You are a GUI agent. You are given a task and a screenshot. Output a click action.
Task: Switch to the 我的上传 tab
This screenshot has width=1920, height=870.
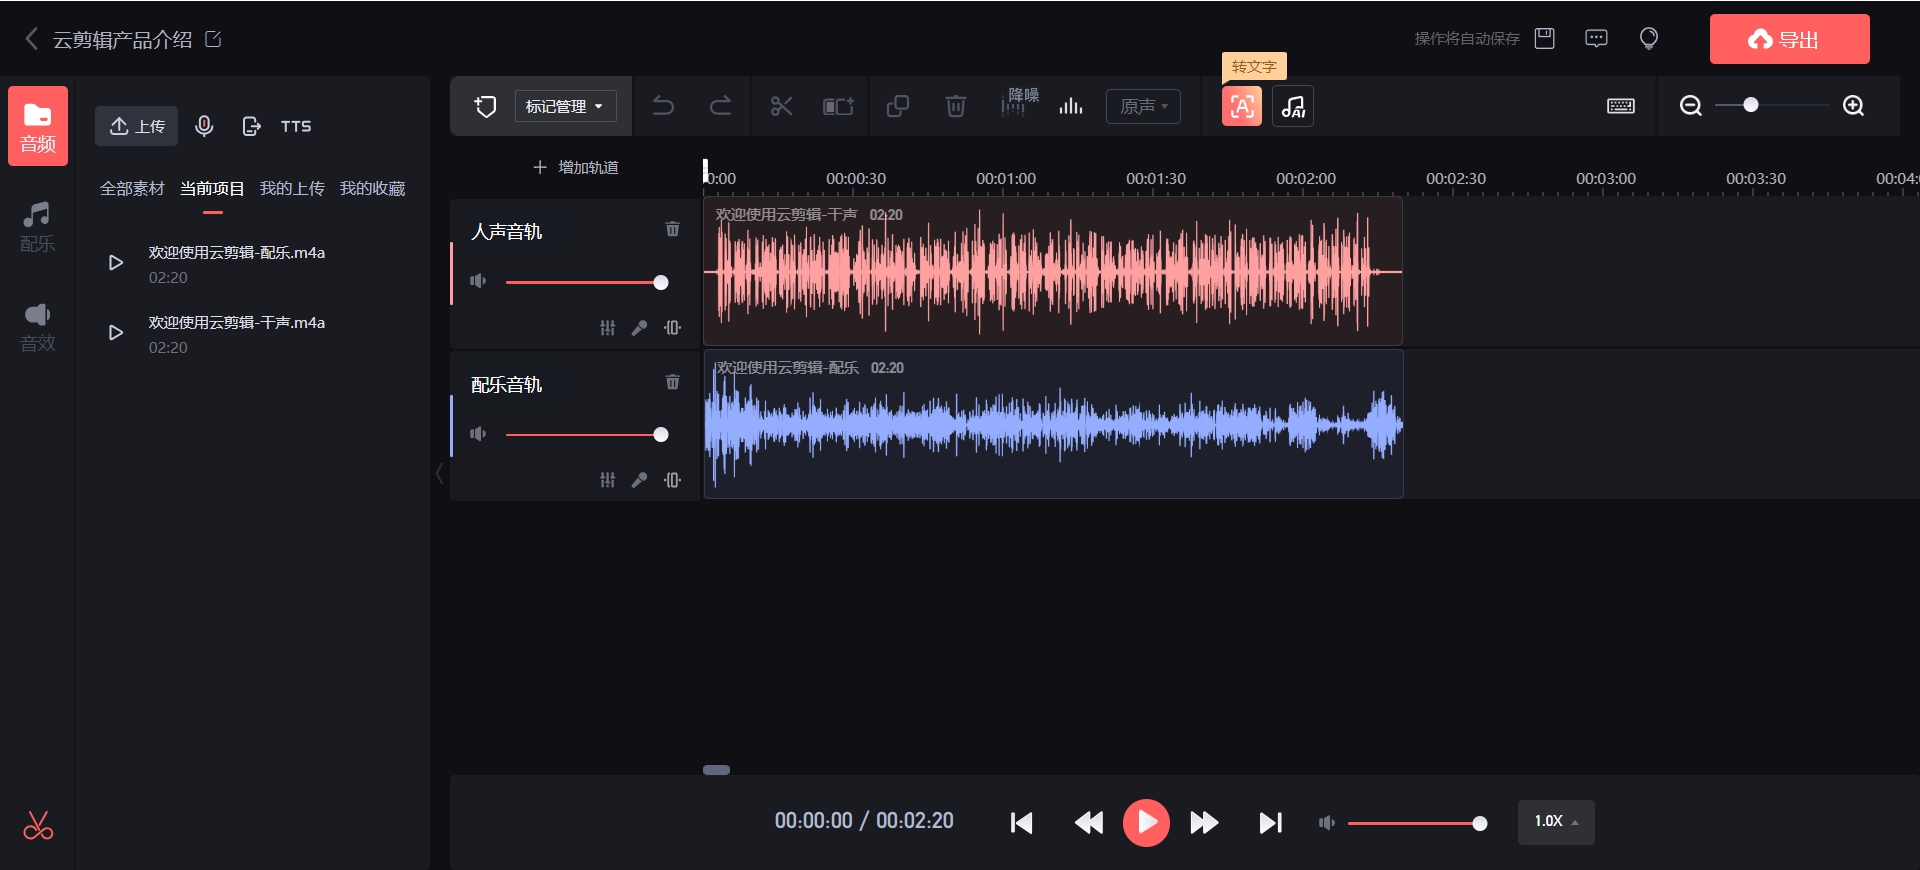tap(292, 188)
